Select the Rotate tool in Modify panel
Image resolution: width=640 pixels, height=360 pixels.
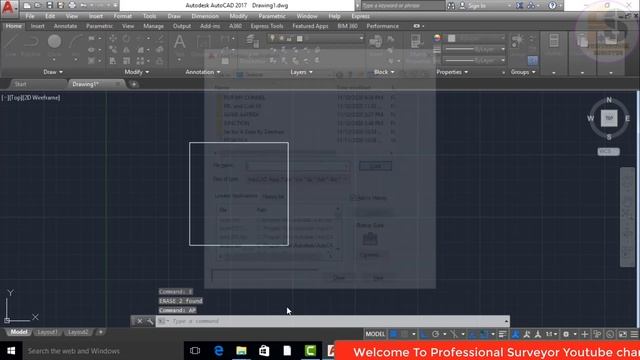click(127, 39)
